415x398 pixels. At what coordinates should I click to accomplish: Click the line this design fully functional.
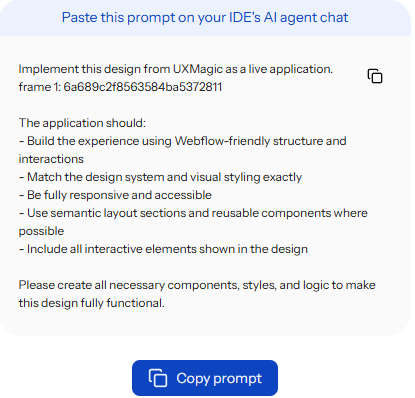pyautogui.click(x=92, y=303)
